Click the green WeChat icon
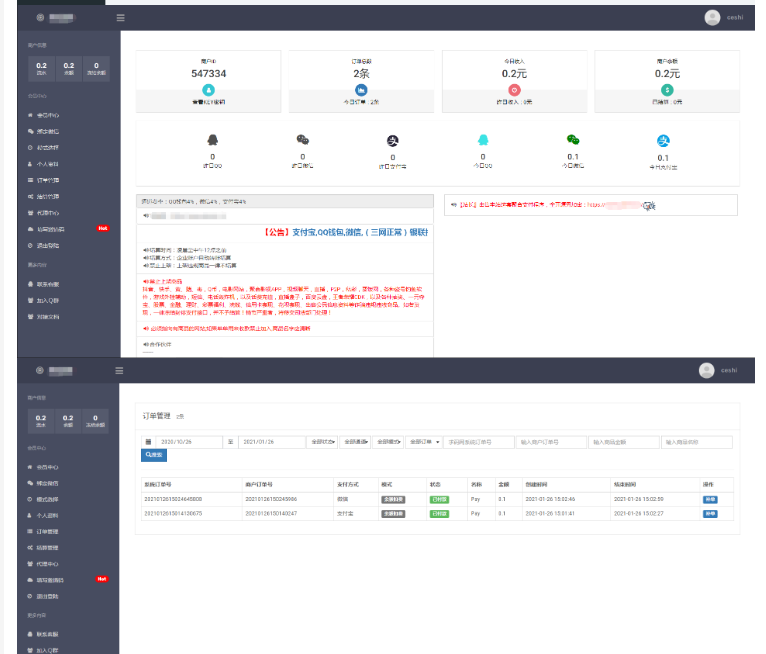Image resolution: width=766 pixels, height=654 pixels. click(x=572, y=140)
